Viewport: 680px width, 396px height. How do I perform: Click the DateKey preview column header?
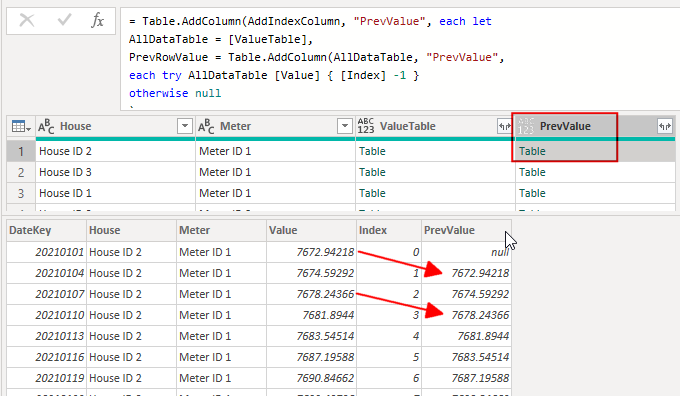click(x=46, y=230)
